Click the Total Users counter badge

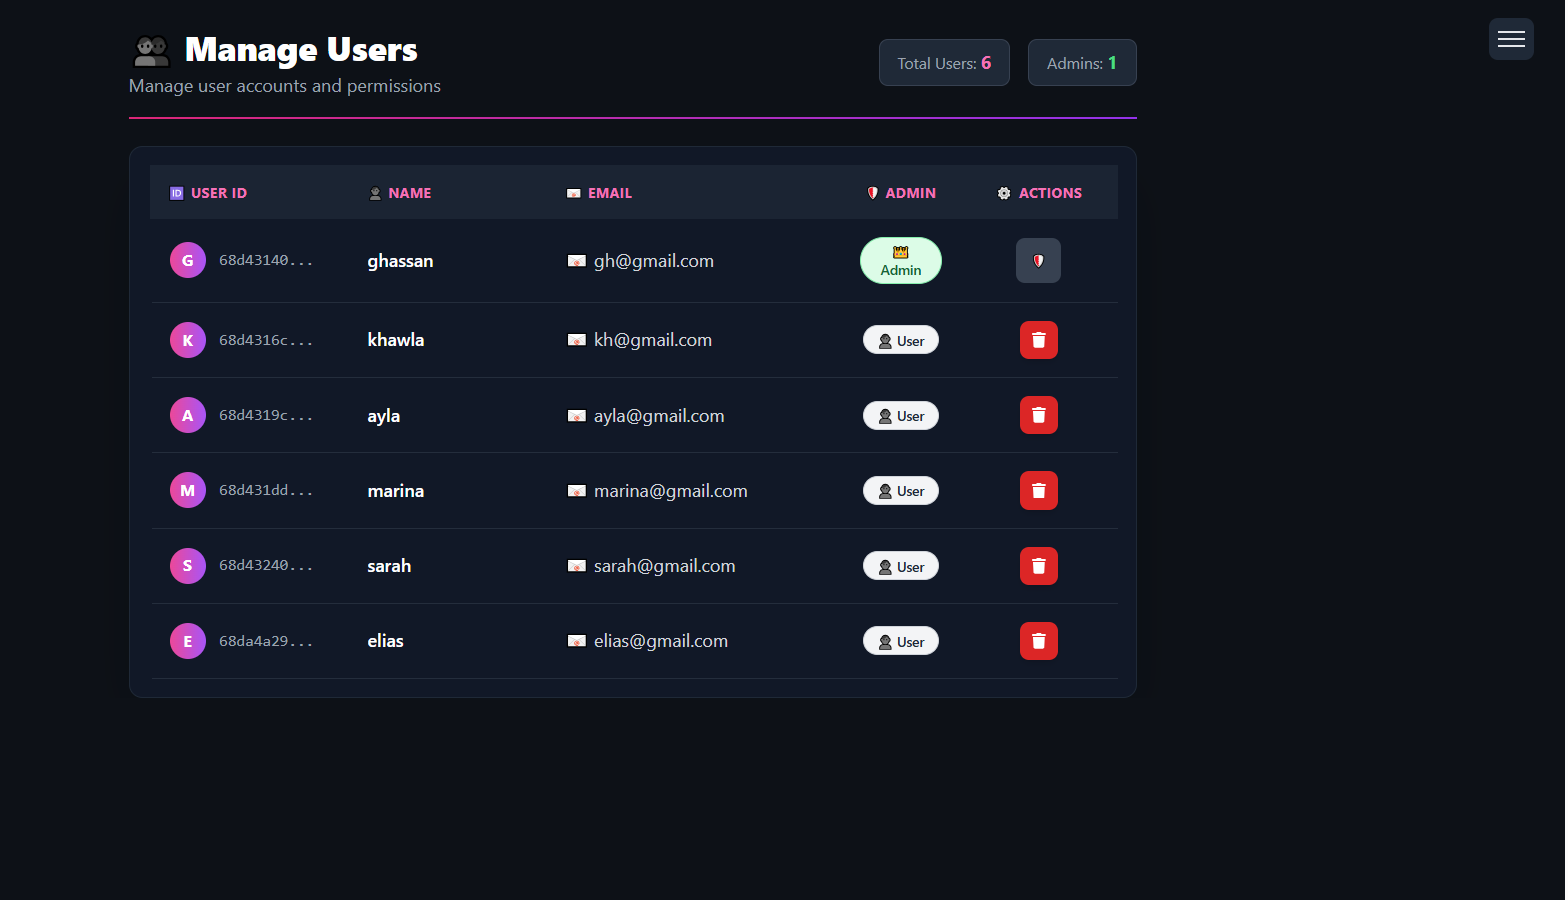[x=944, y=63]
